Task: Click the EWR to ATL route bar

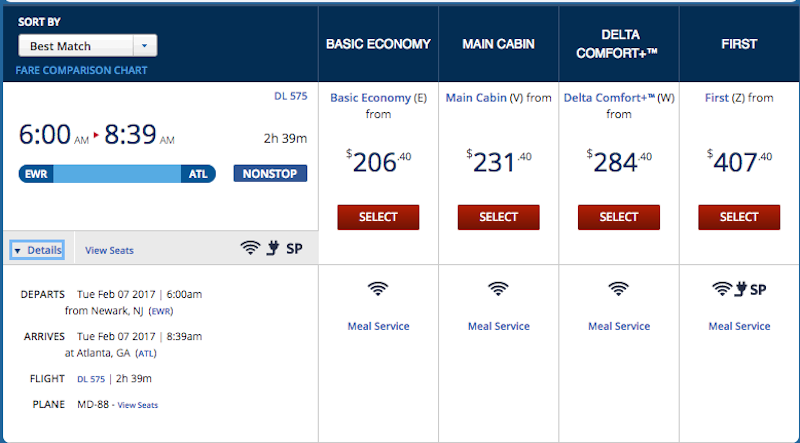Action: pos(117,174)
